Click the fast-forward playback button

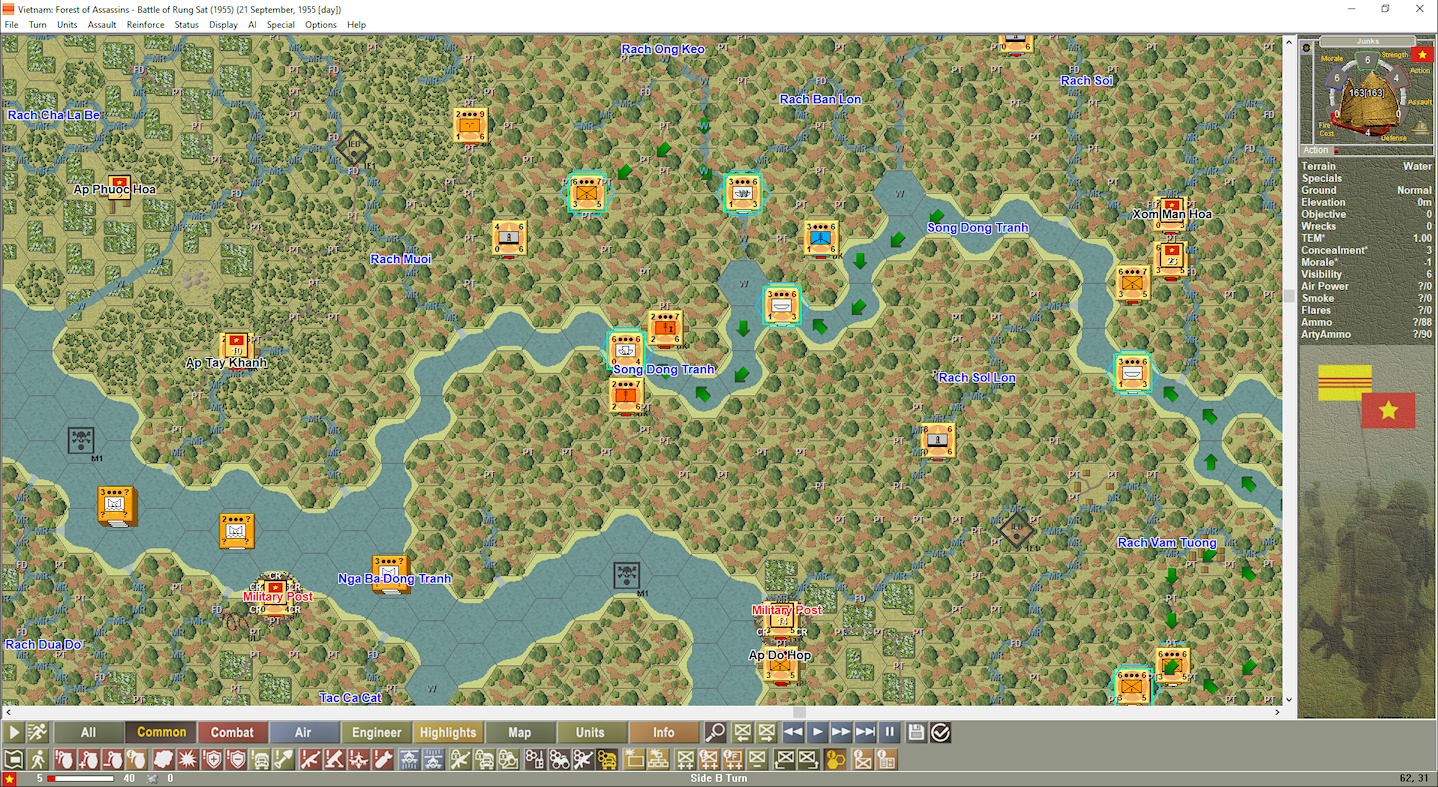pos(841,732)
